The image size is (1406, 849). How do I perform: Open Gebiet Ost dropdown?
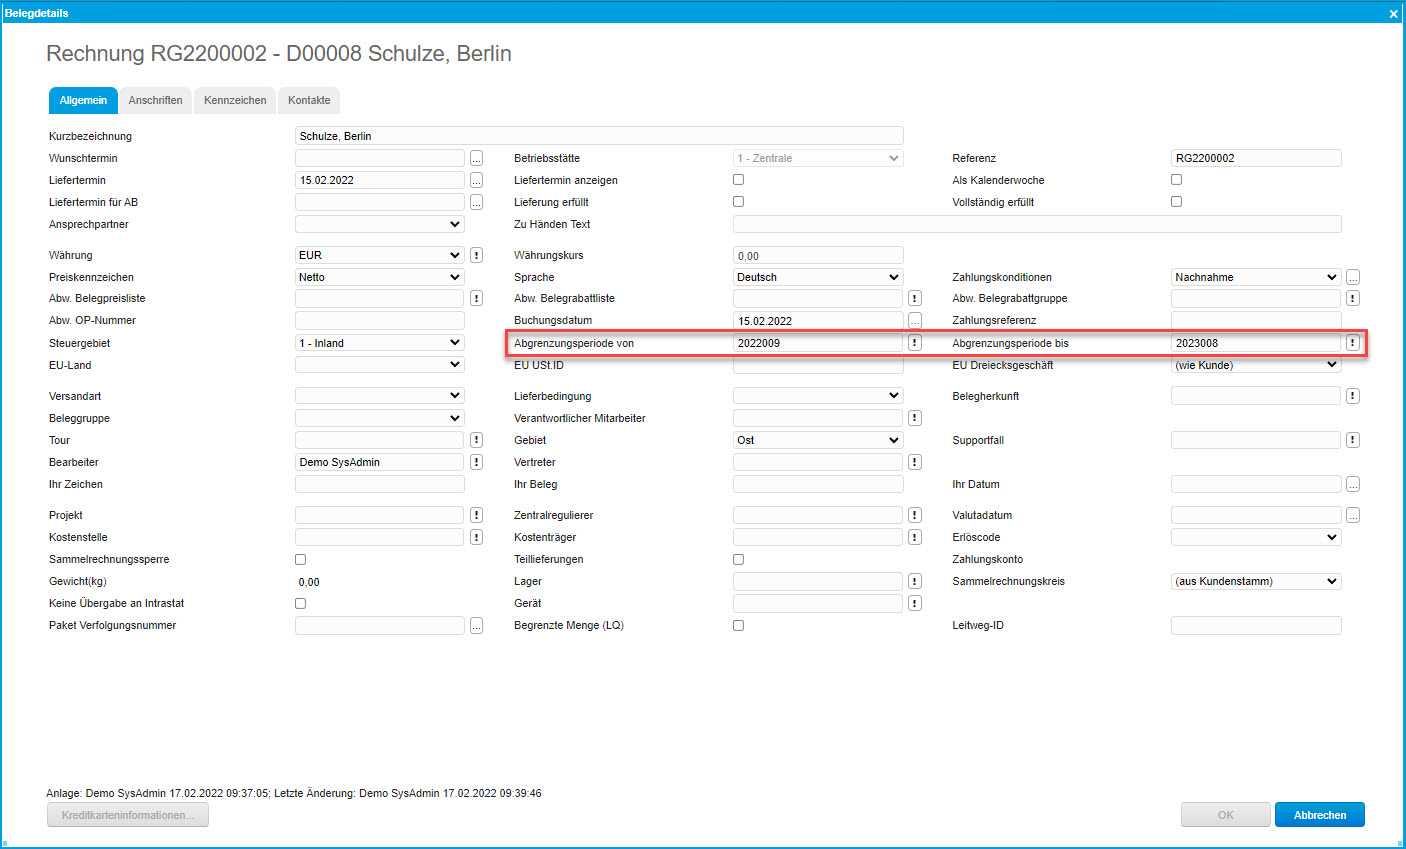(x=818, y=440)
